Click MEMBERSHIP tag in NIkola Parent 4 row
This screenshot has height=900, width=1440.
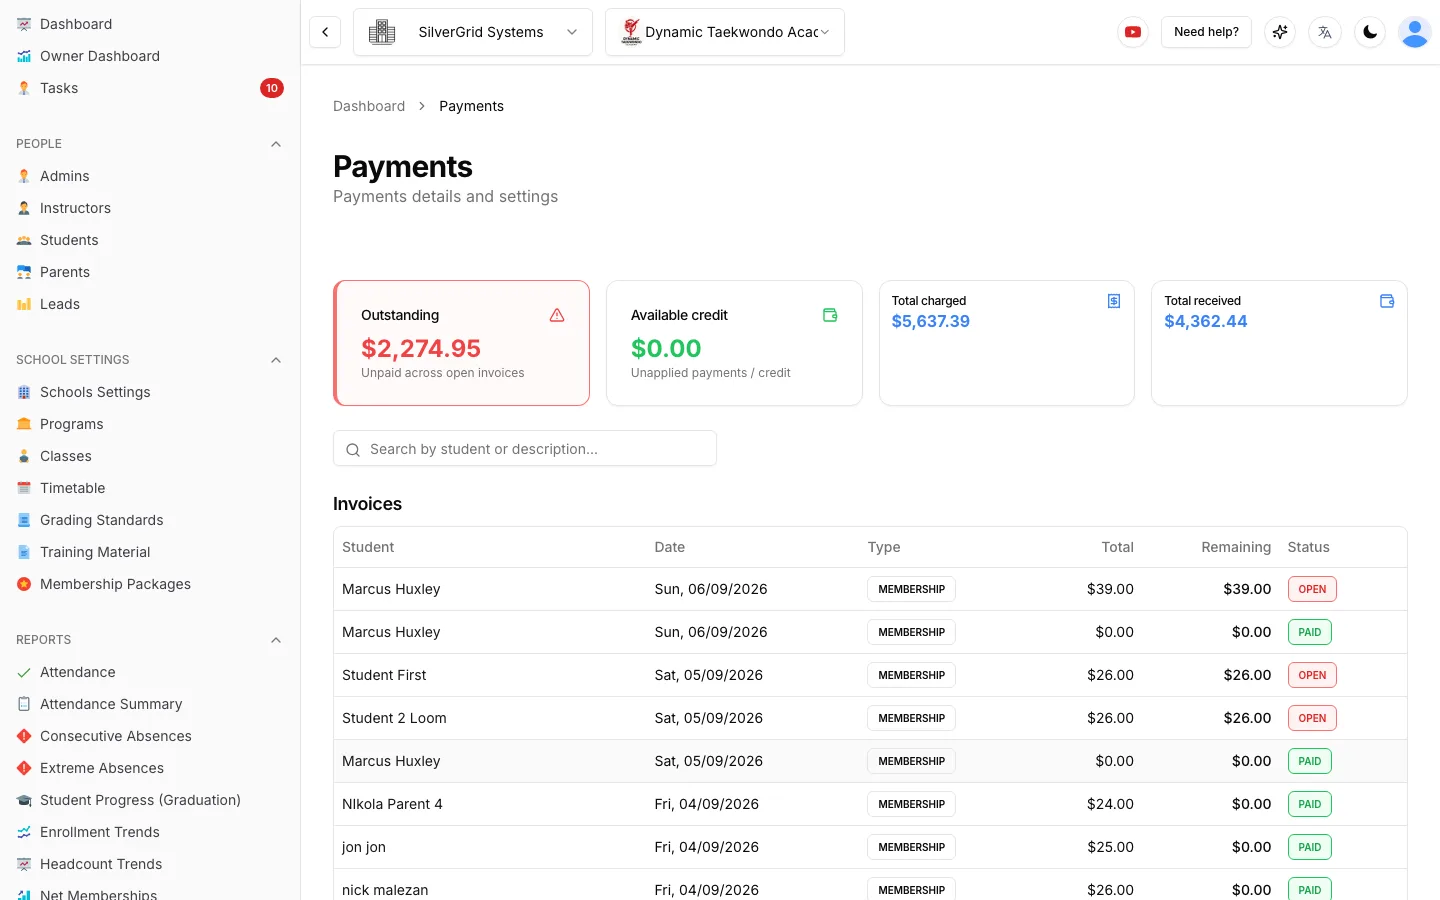[911, 804]
